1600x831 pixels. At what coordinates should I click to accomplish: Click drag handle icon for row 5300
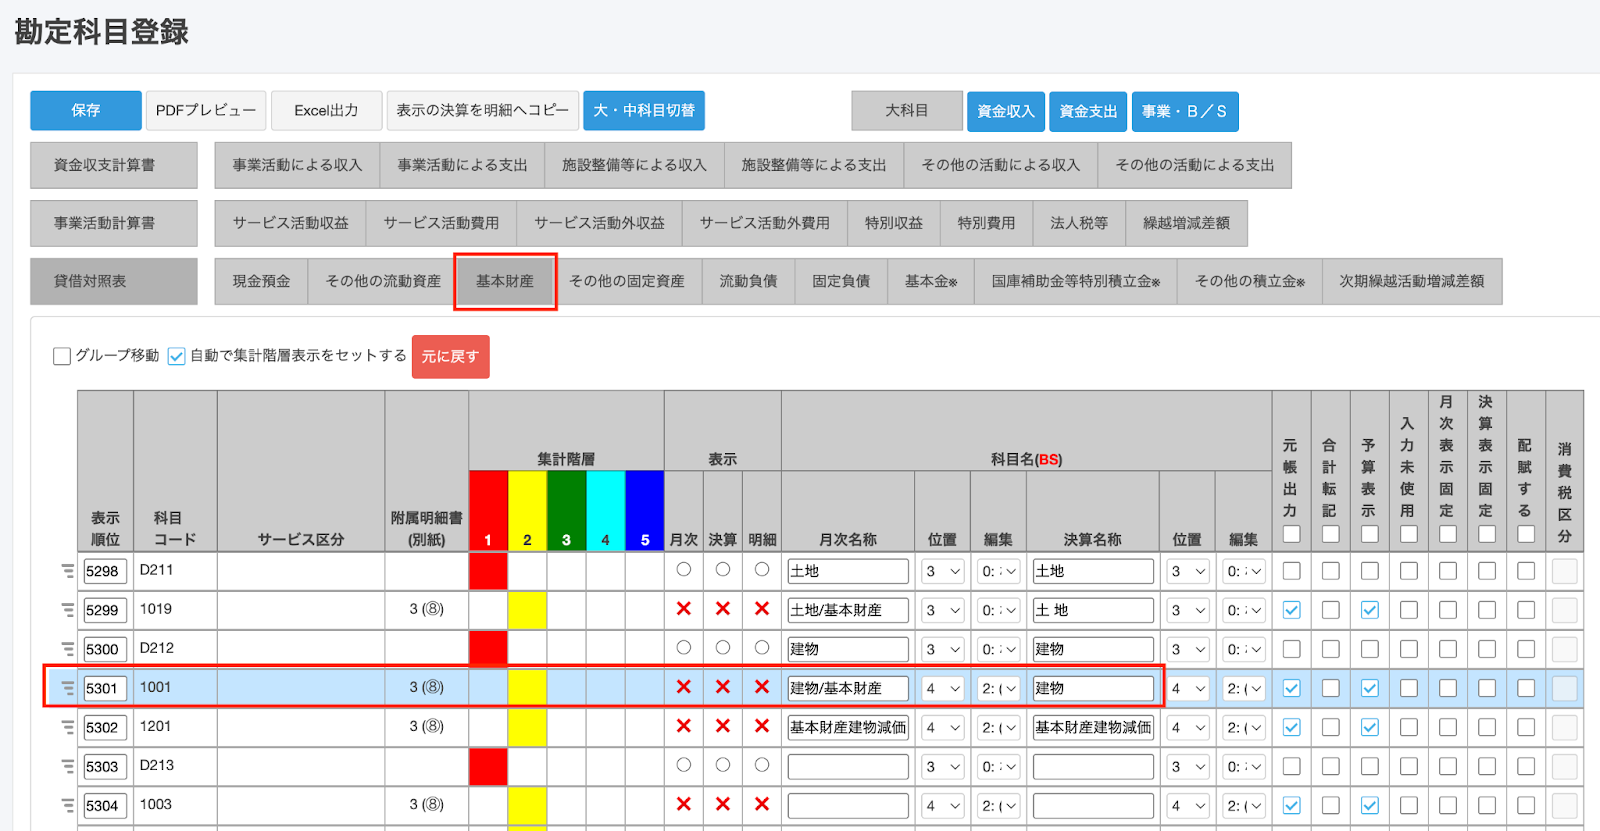coord(67,649)
